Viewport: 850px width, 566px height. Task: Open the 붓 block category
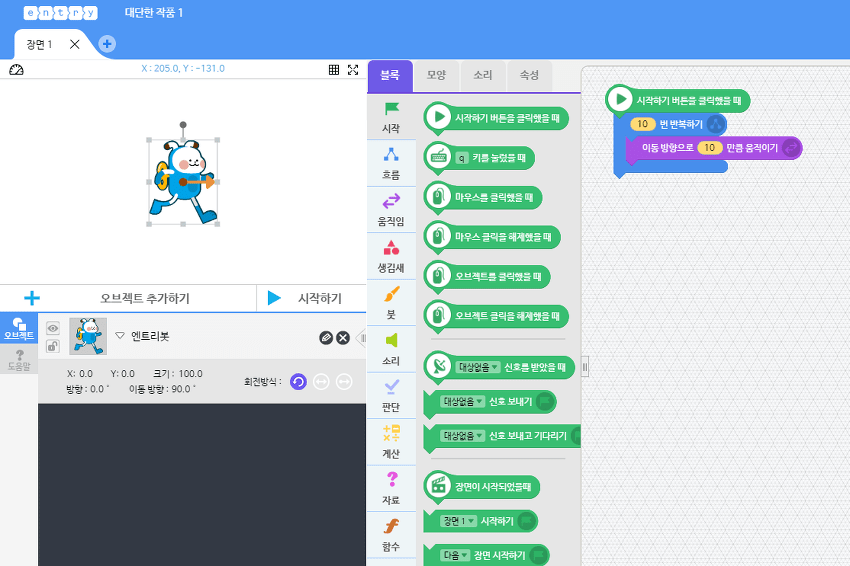point(391,303)
